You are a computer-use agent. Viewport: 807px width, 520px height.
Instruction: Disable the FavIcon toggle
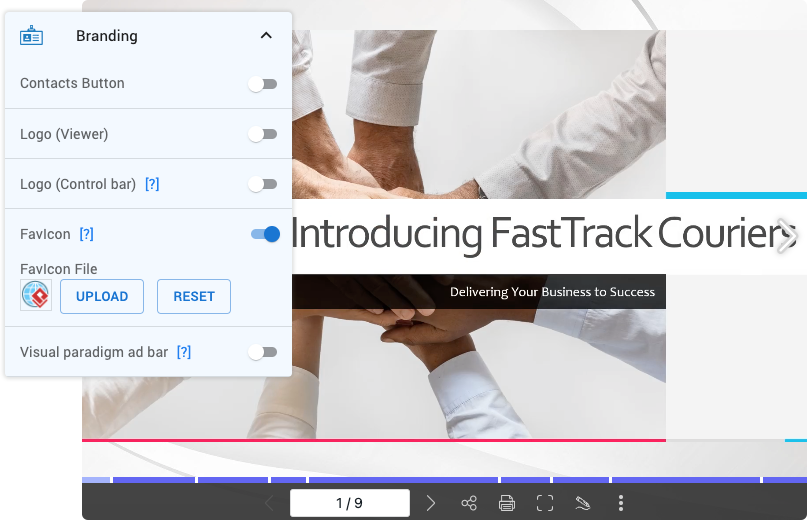click(x=265, y=234)
